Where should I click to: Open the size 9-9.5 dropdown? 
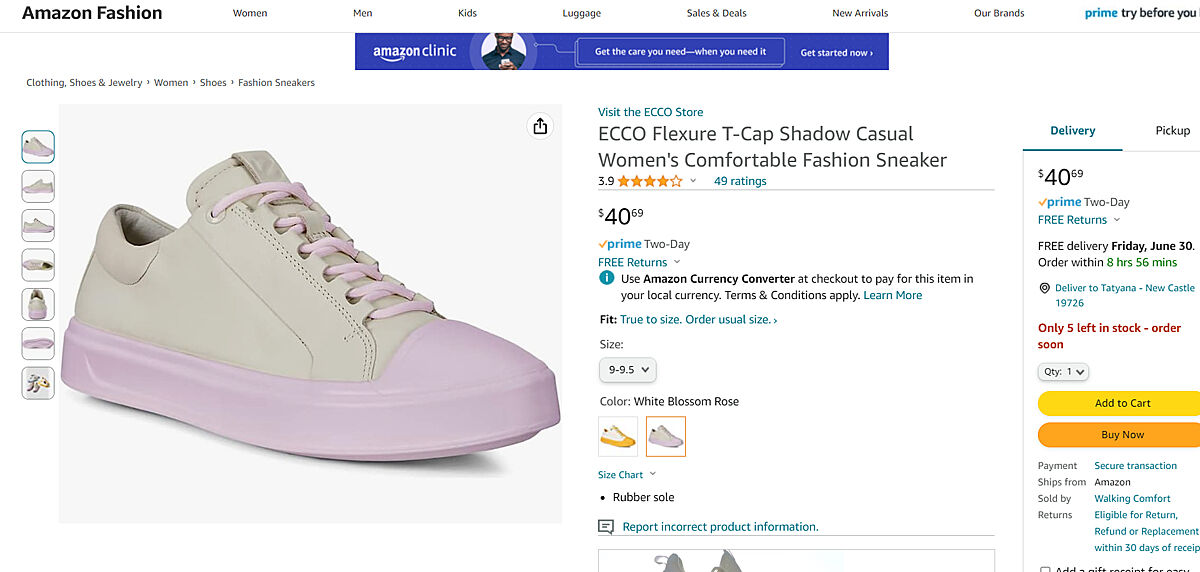coord(628,370)
